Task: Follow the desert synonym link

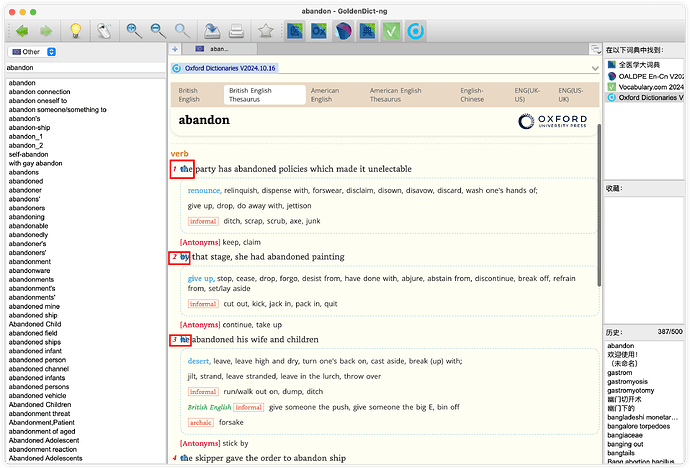Action: coord(199,361)
